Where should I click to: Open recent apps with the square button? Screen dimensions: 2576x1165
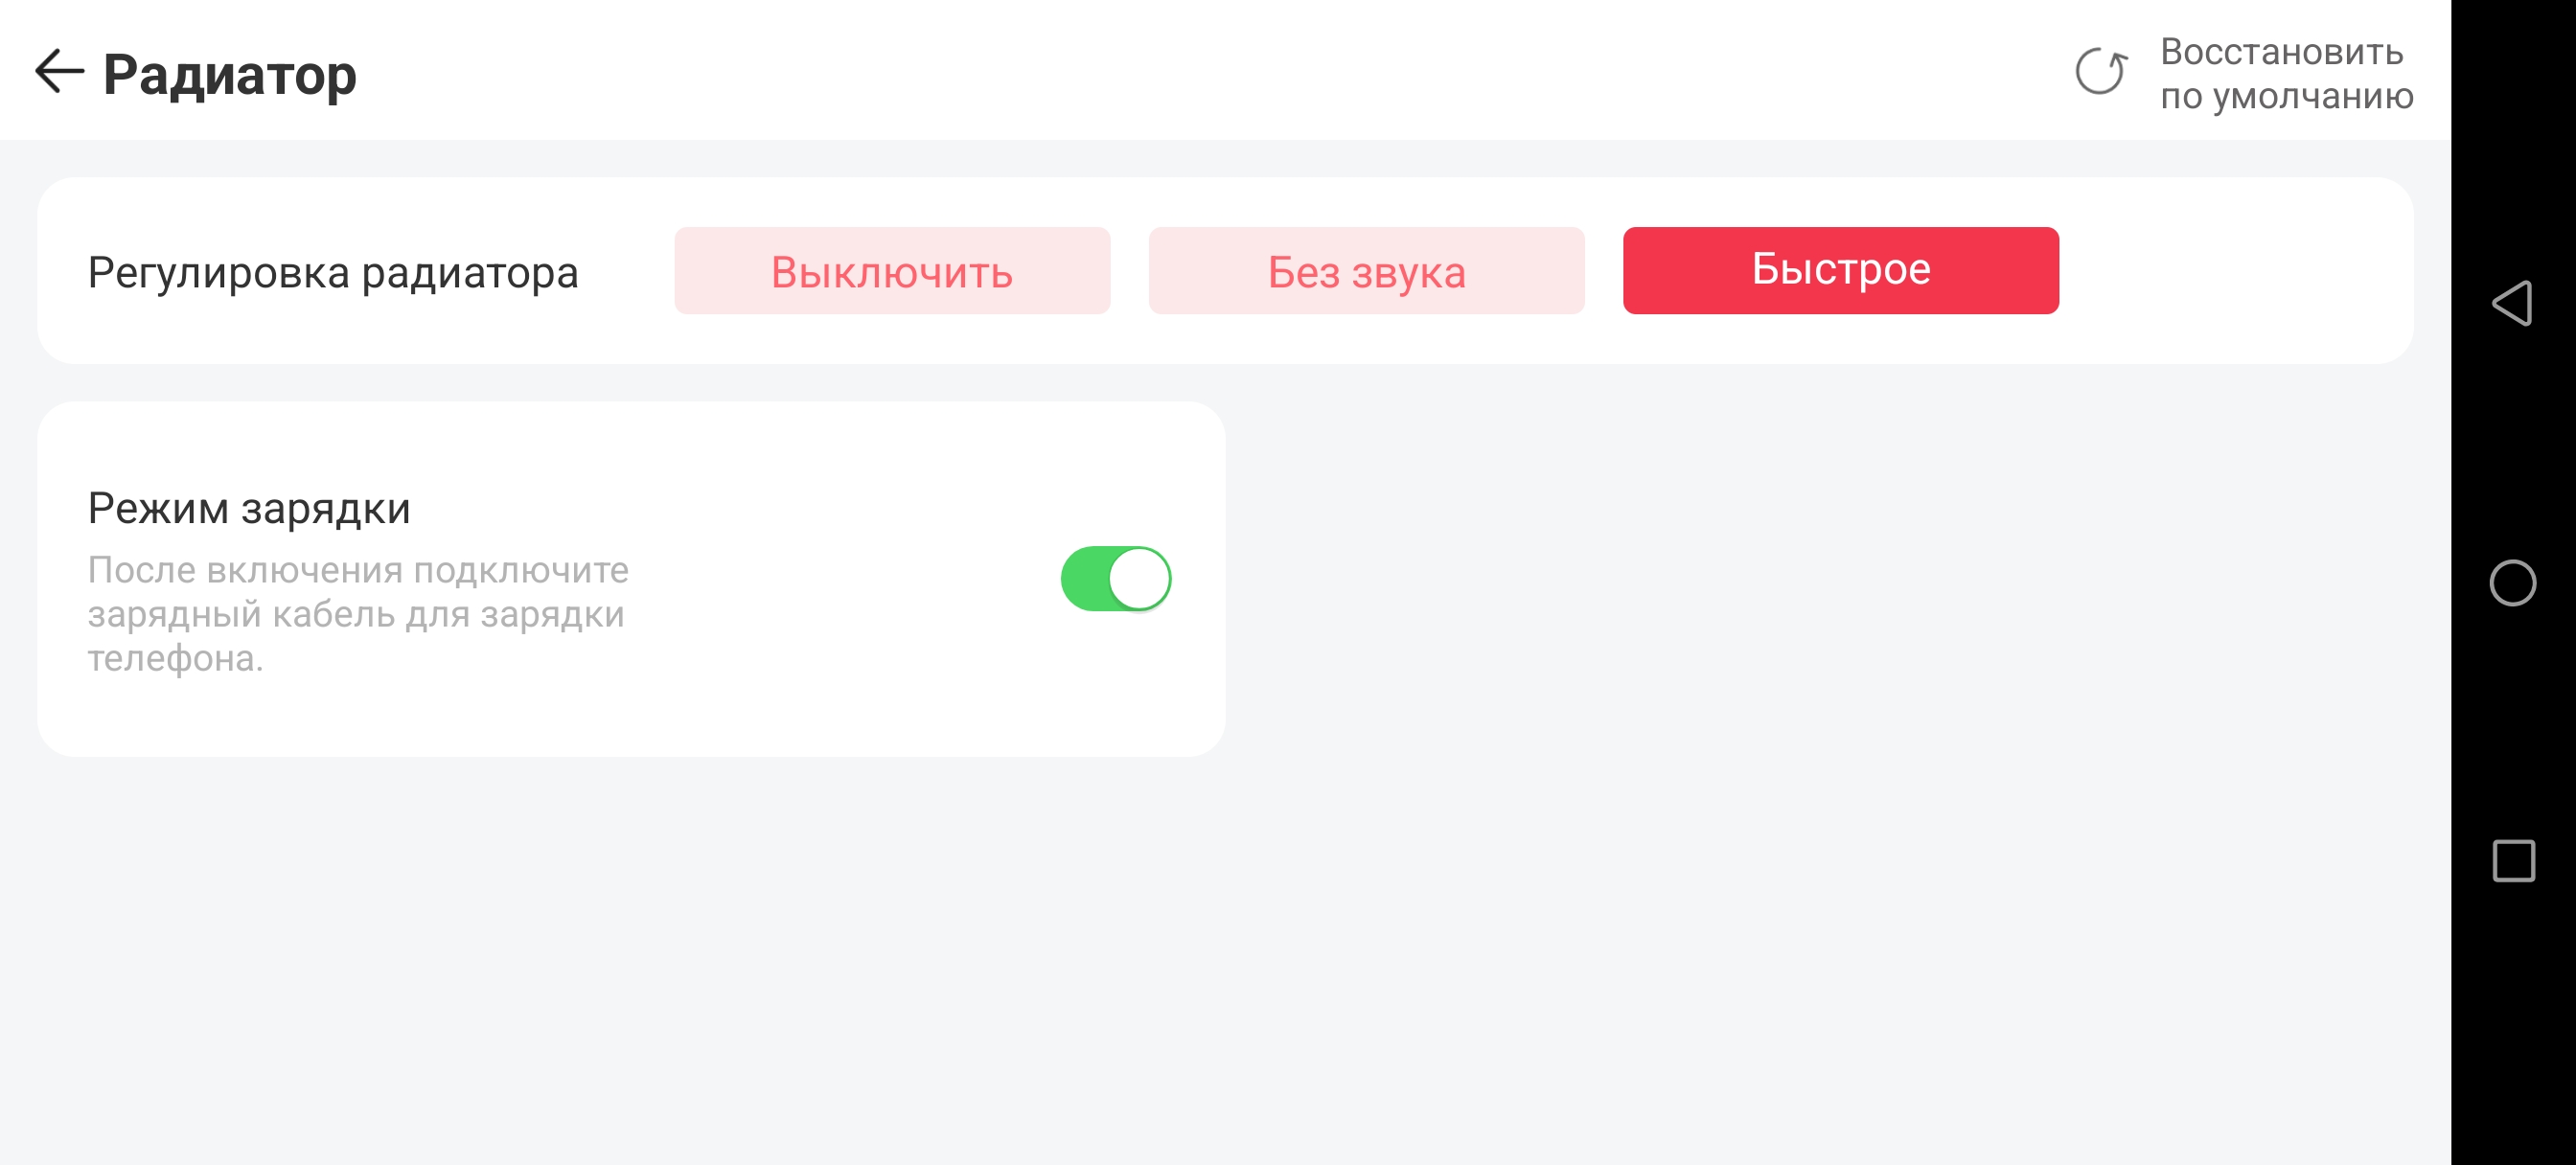(x=2513, y=861)
